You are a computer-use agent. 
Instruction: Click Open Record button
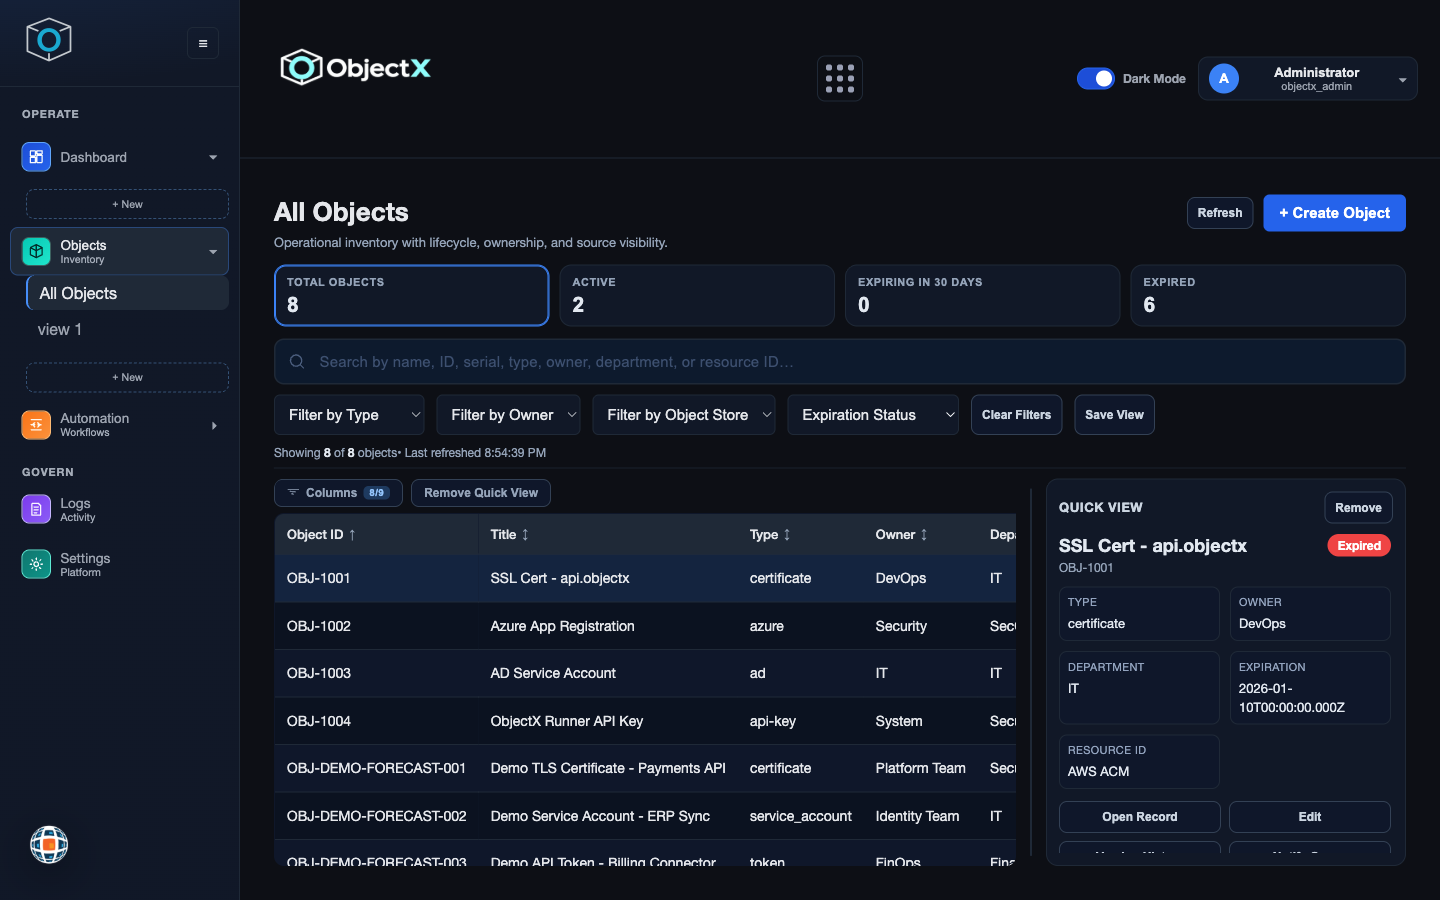click(x=1139, y=817)
